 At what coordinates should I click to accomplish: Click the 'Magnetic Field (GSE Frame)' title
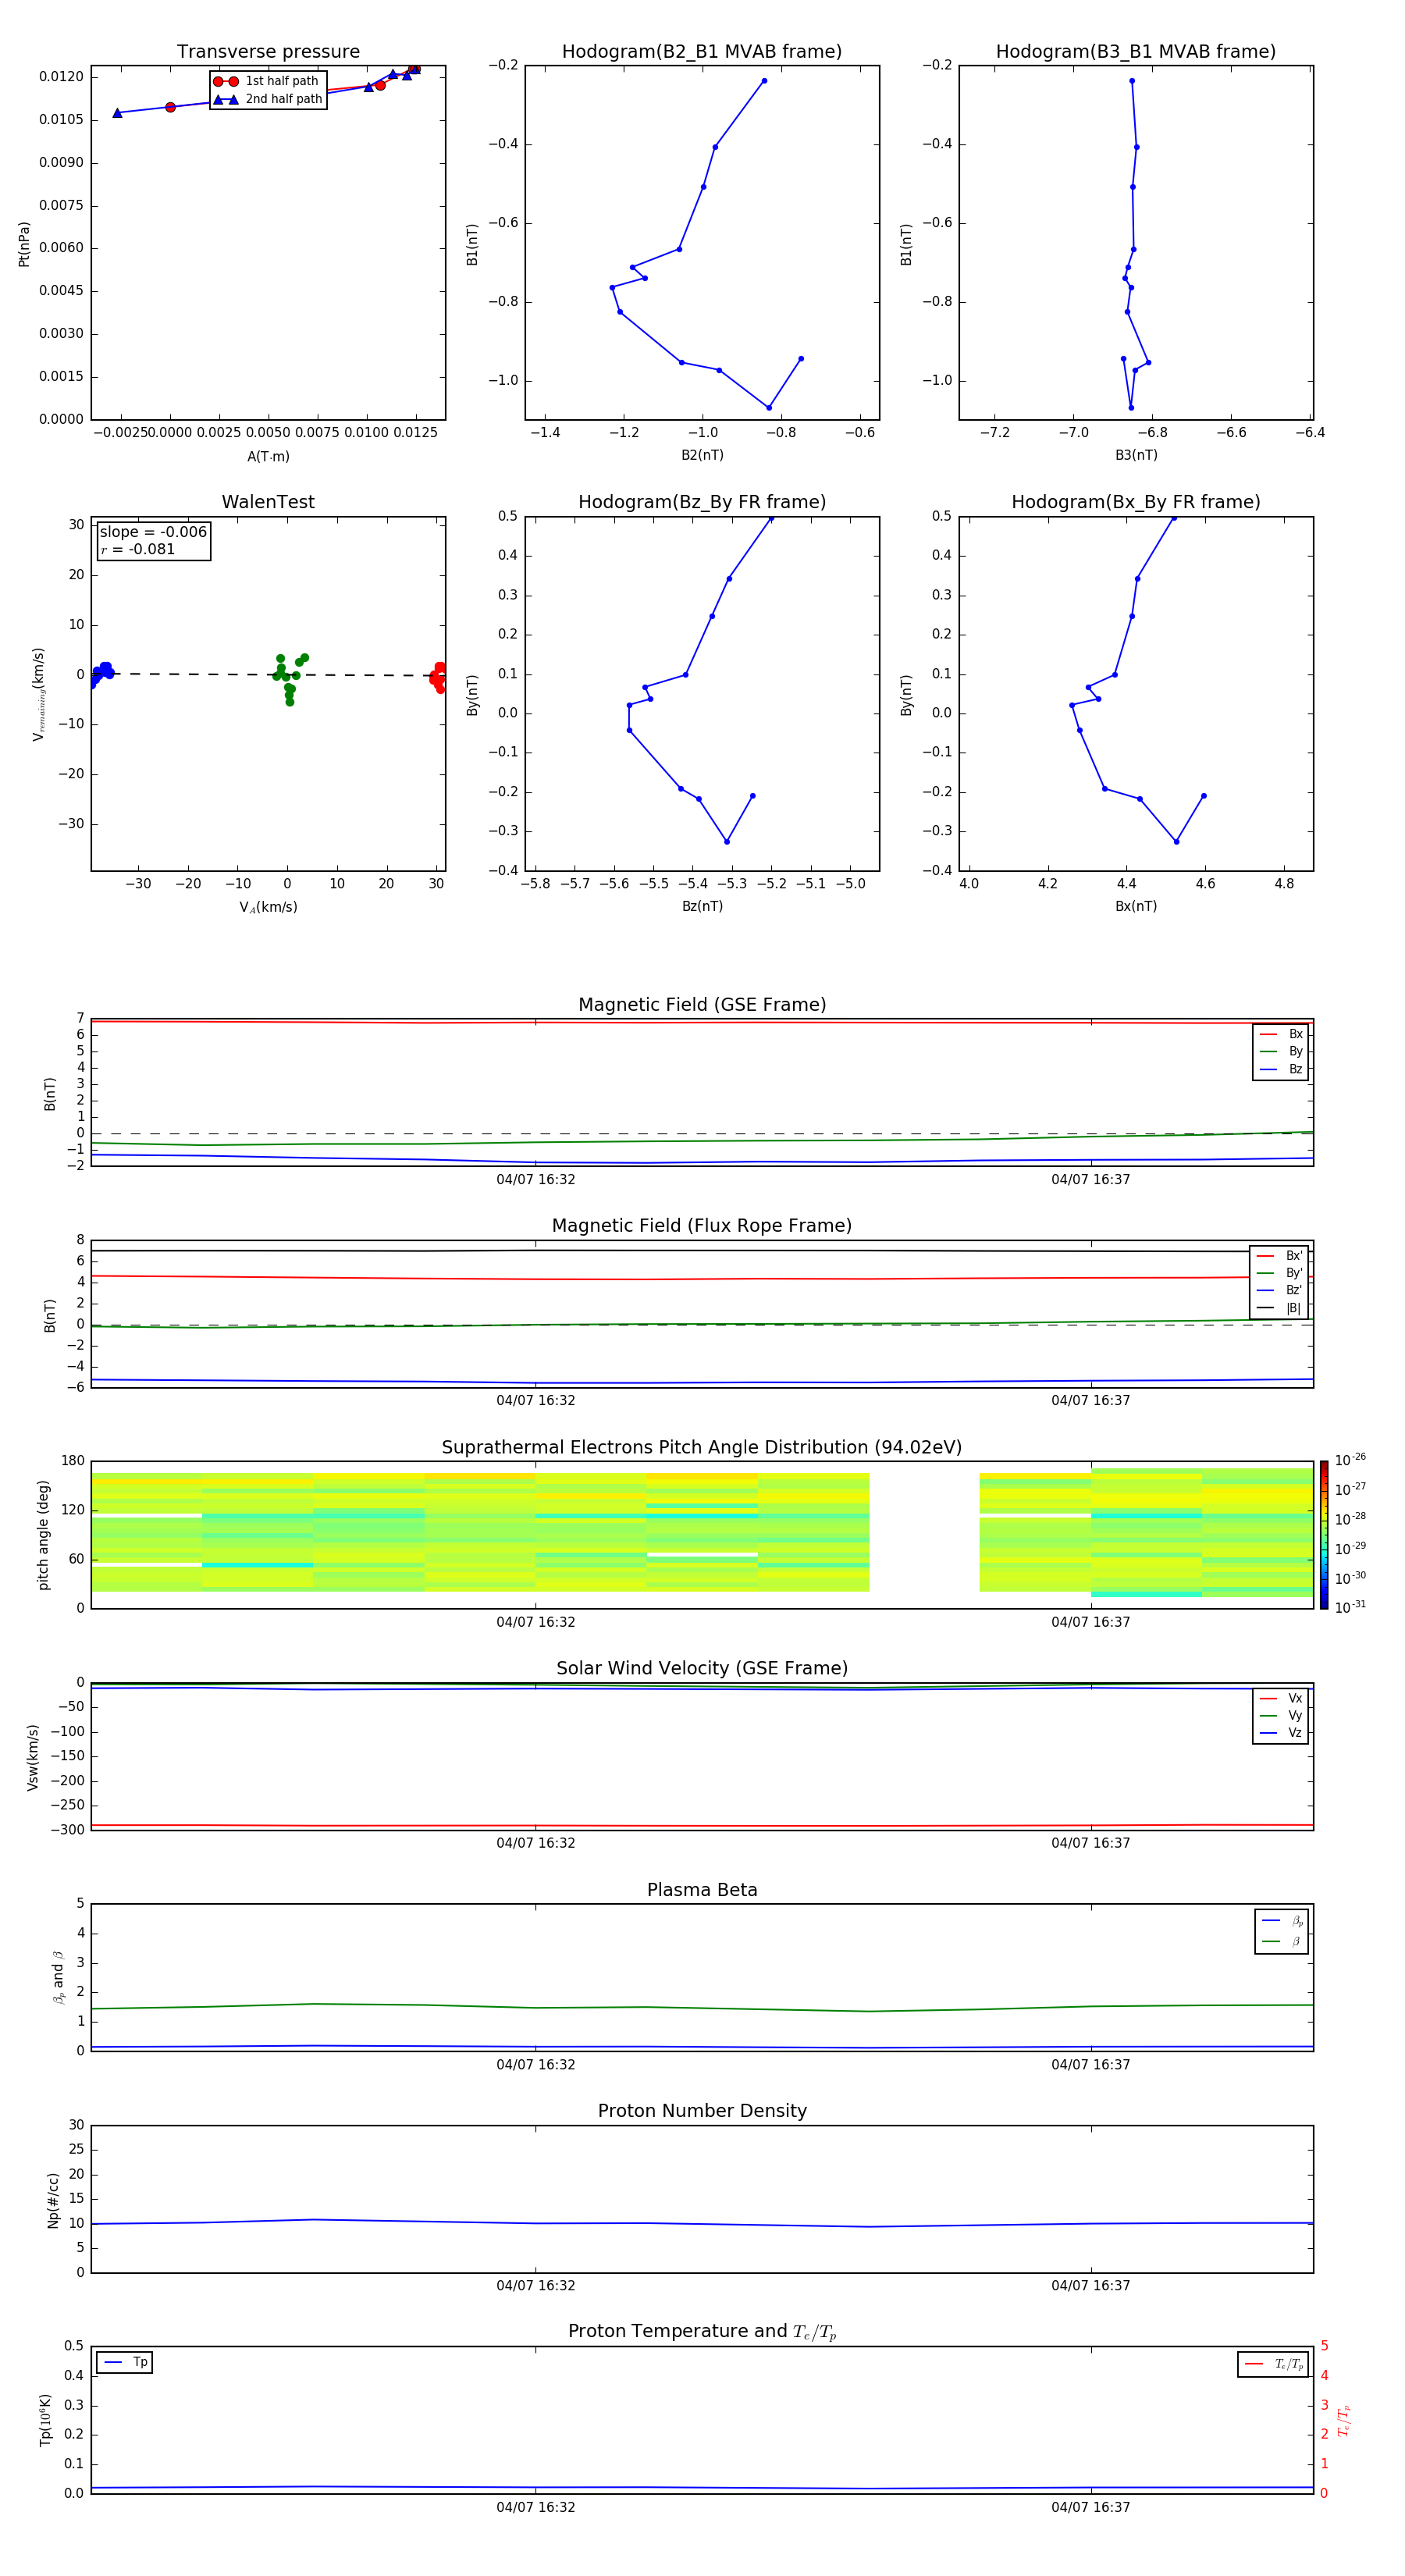[702, 1005]
